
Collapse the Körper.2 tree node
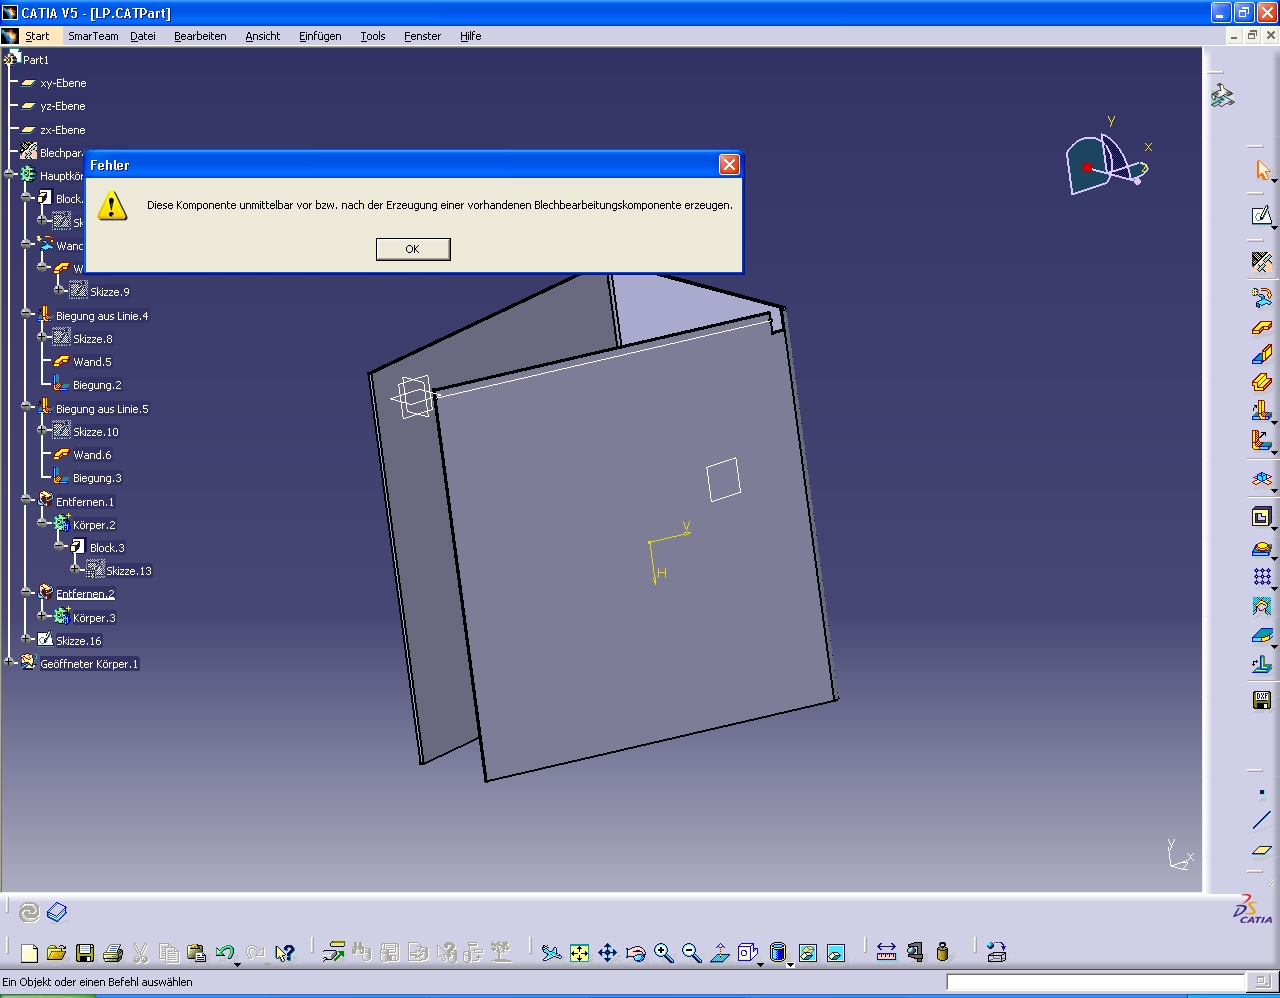tap(43, 524)
